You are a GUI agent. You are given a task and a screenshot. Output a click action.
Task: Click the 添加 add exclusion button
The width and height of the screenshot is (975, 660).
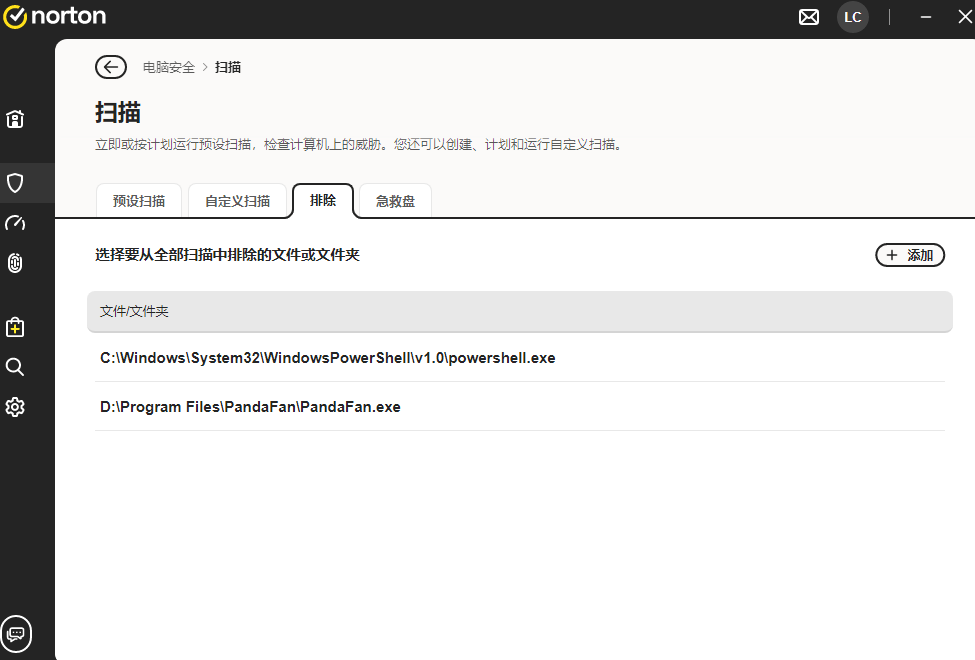click(909, 255)
